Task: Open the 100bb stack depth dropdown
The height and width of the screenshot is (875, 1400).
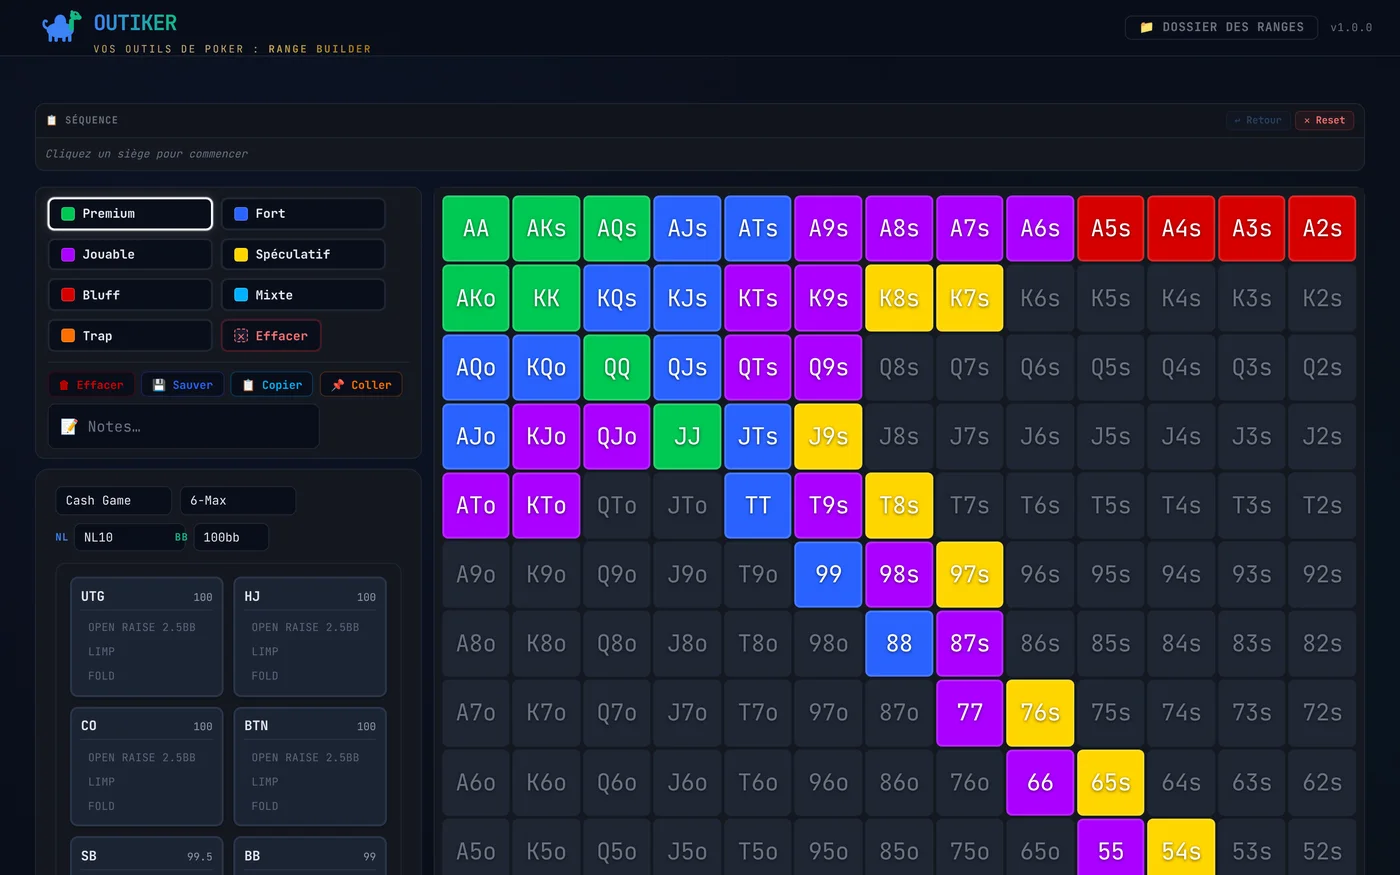Action: tap(231, 537)
